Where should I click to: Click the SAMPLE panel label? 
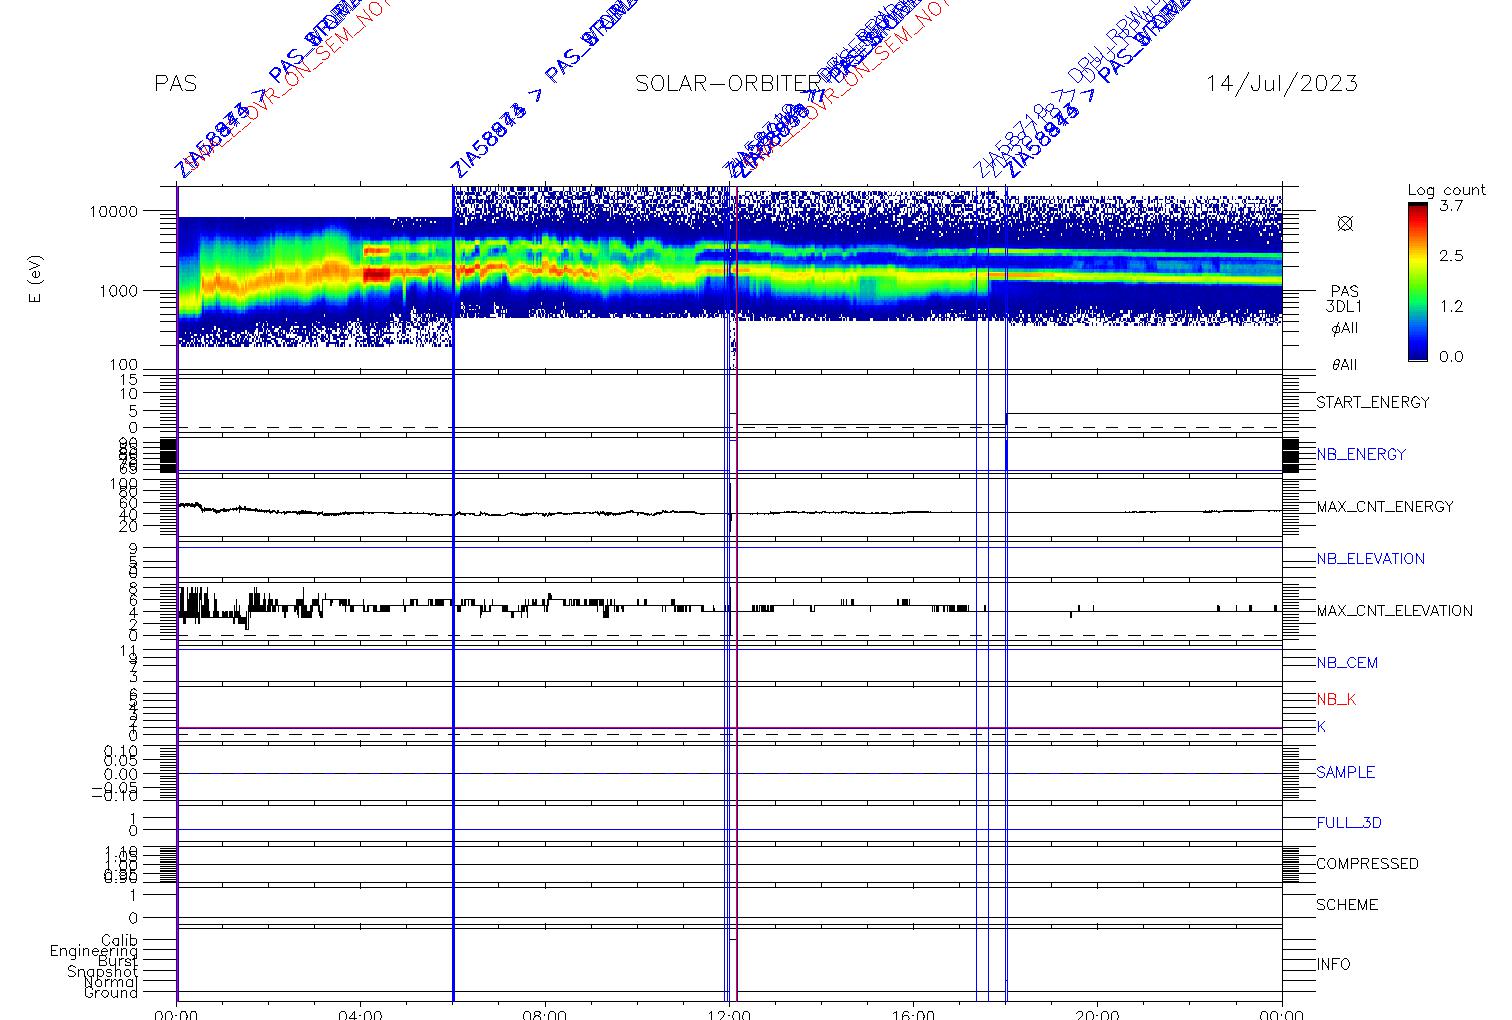(x=1345, y=773)
